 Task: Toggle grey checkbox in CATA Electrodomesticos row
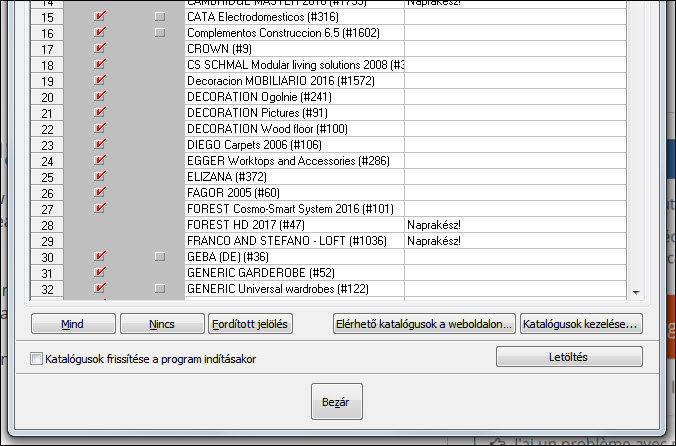pos(160,17)
